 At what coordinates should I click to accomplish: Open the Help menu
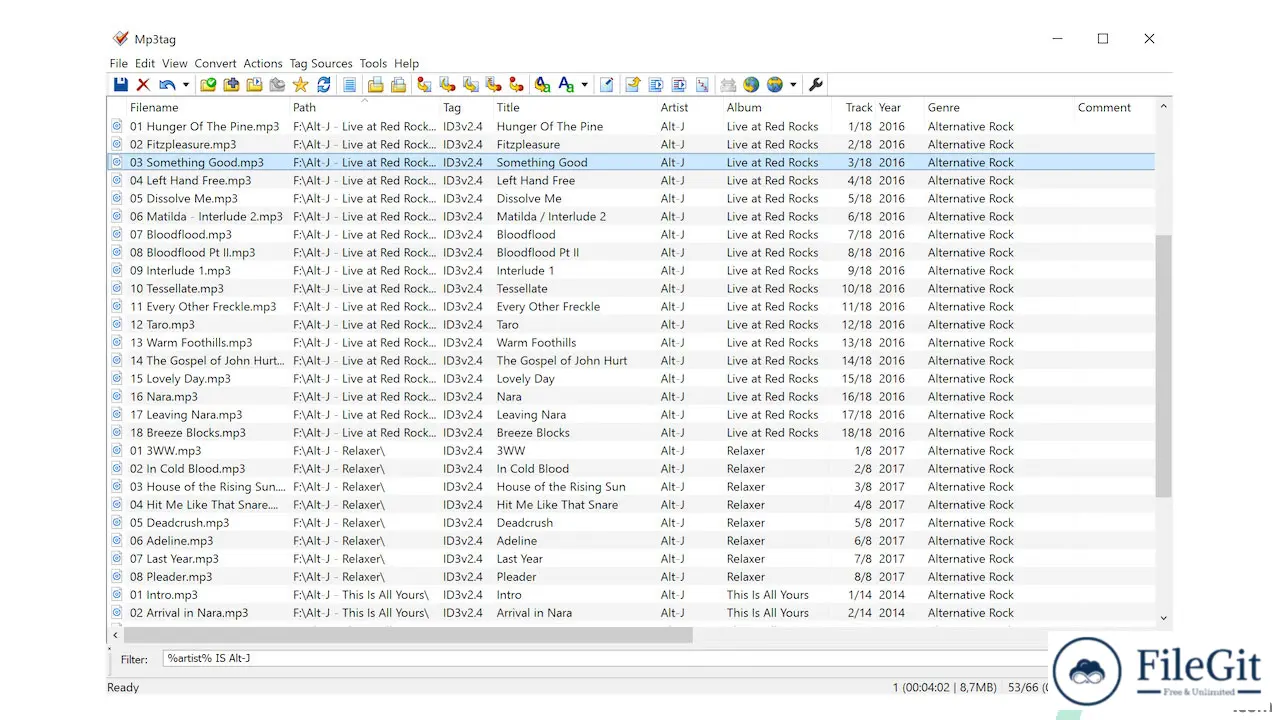pyautogui.click(x=406, y=63)
